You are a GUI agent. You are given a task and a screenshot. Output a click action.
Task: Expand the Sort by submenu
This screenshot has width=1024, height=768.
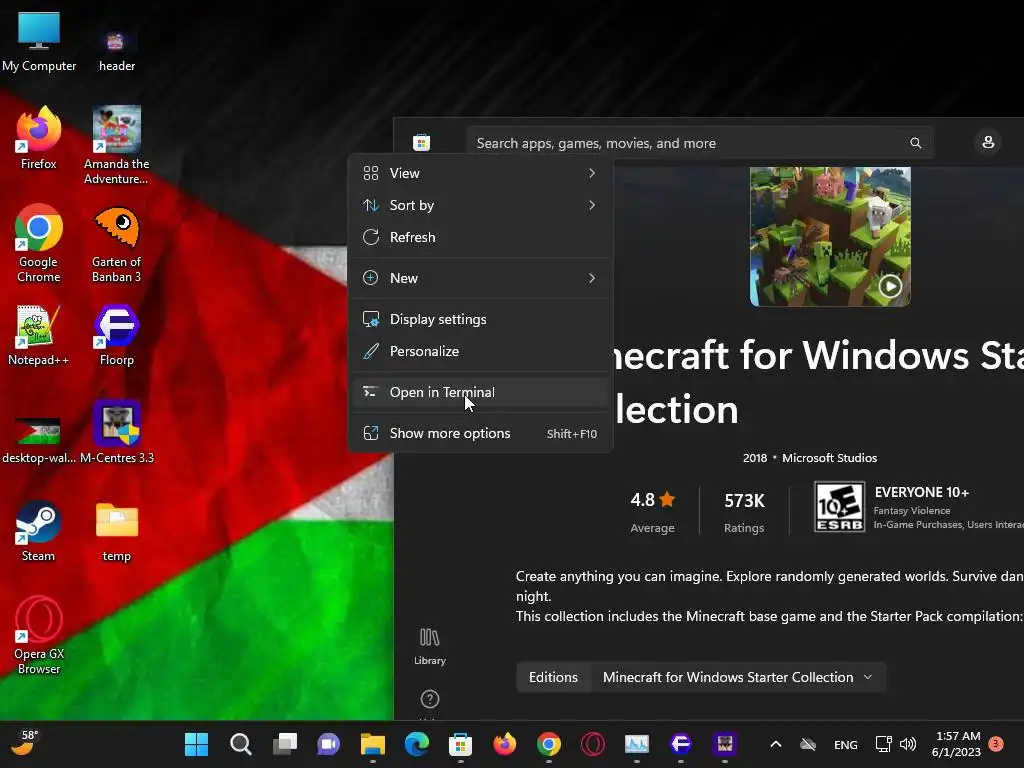coord(481,205)
